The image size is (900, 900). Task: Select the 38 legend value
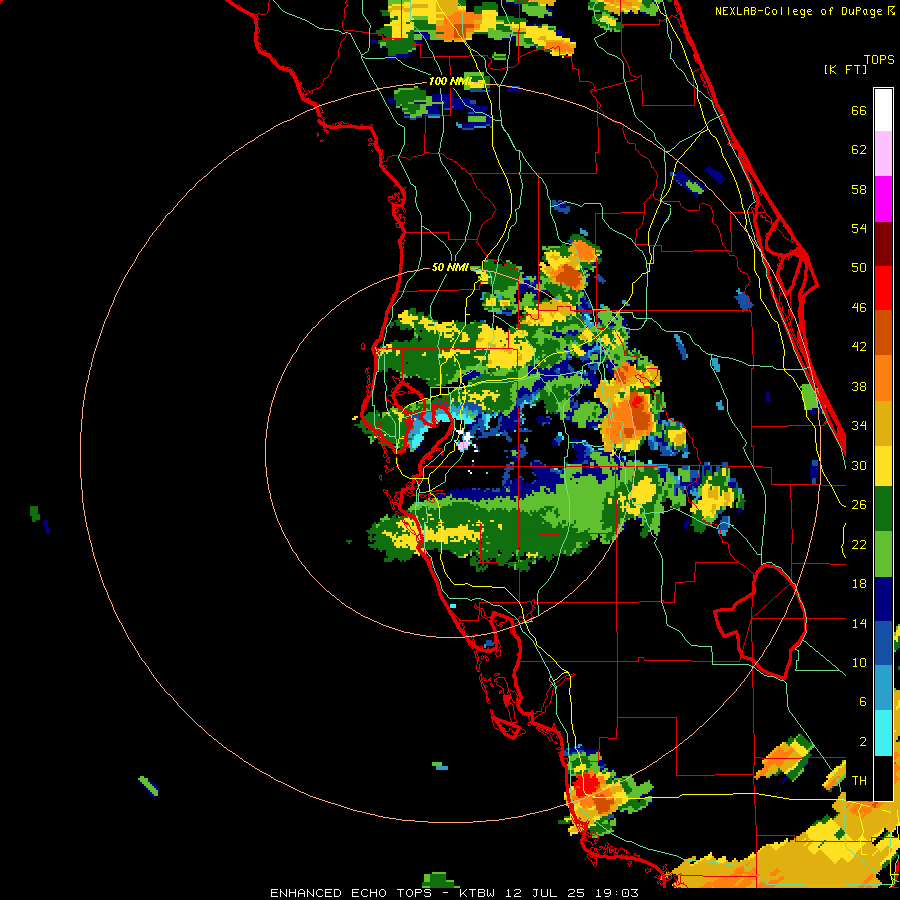(x=859, y=386)
